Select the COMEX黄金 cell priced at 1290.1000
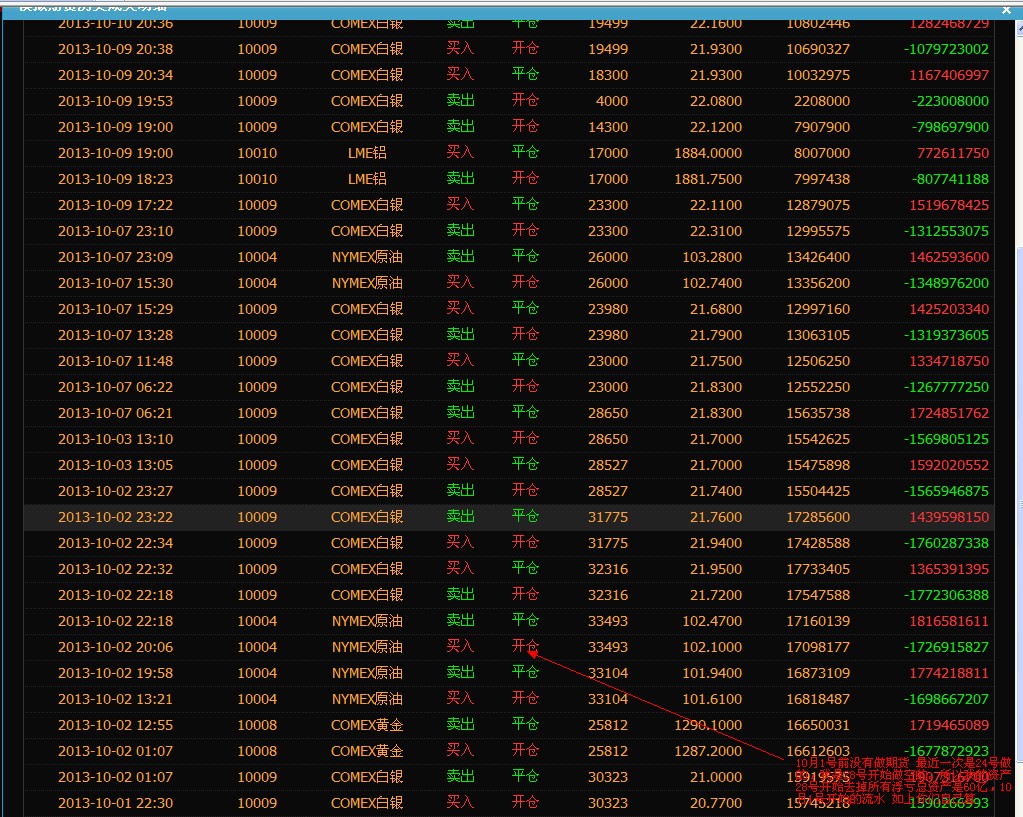 tap(367, 725)
